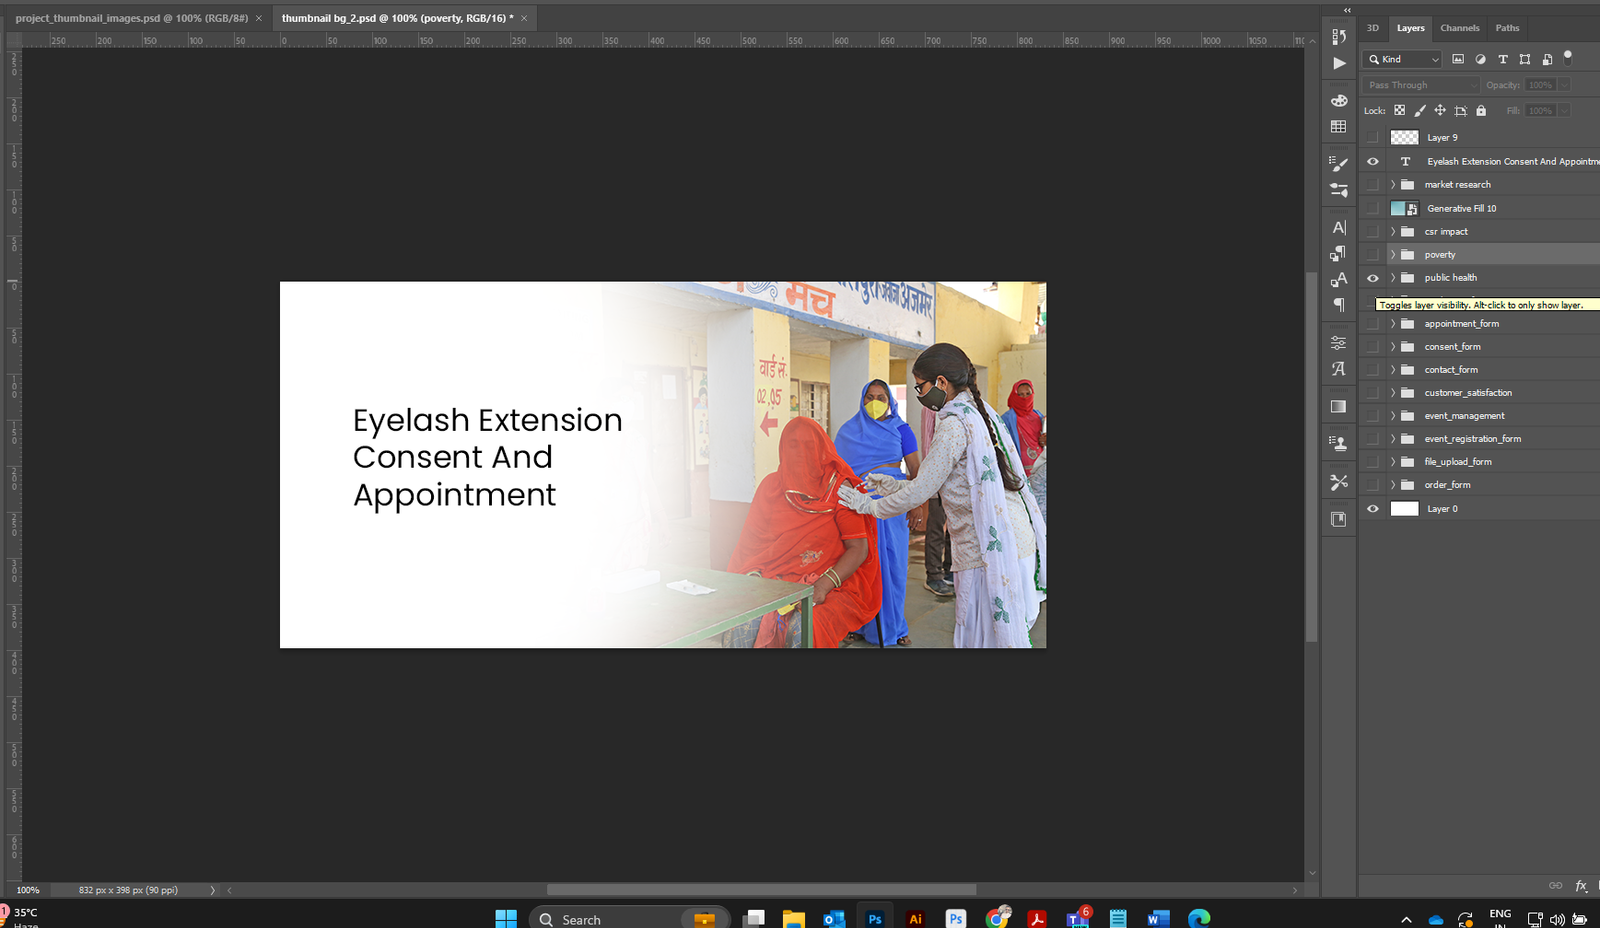
Task: Open the Clone Source stamp panel icon
Action: pos(1339,443)
